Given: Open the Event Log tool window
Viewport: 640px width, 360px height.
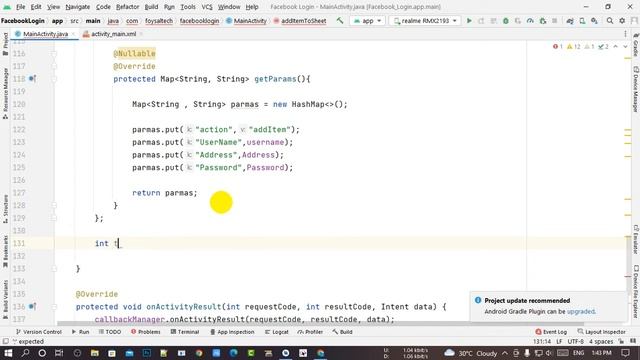Looking at the screenshot, I should (x=551, y=332).
